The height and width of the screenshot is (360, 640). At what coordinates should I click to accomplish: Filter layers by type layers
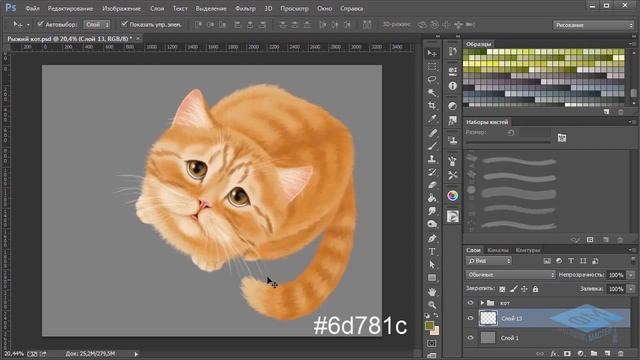[x=571, y=261]
